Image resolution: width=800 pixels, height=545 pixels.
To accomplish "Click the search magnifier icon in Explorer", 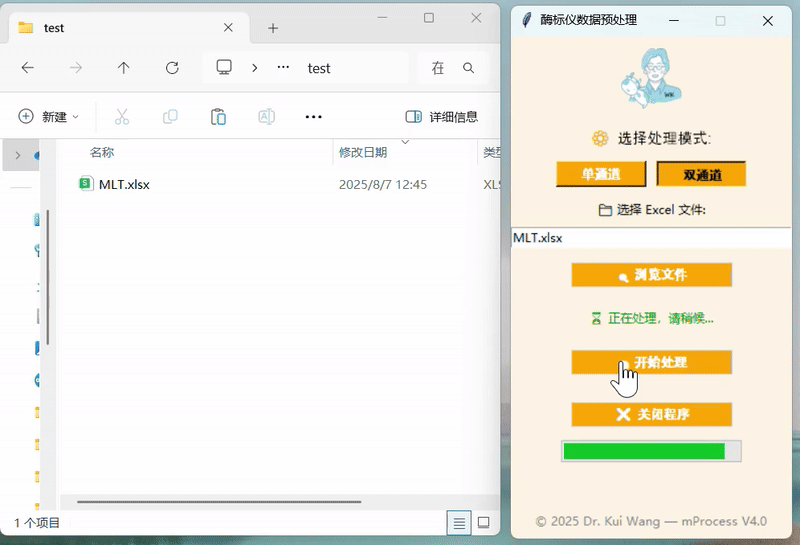I will (x=468, y=68).
